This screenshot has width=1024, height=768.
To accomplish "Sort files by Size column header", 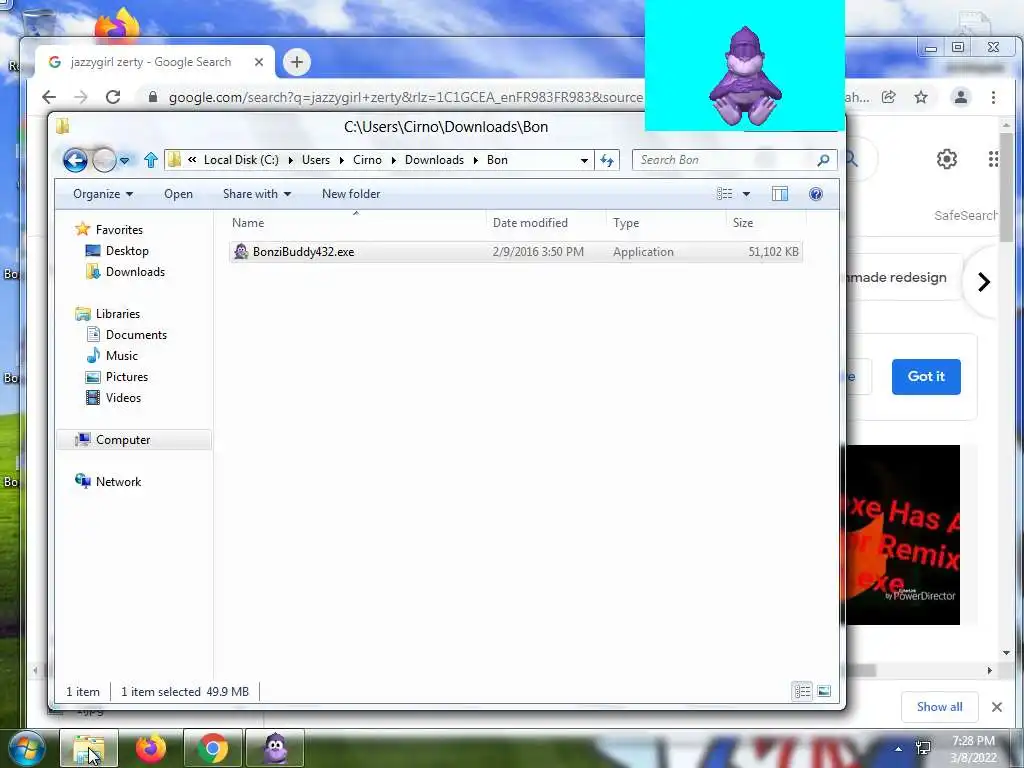I will [766, 223].
